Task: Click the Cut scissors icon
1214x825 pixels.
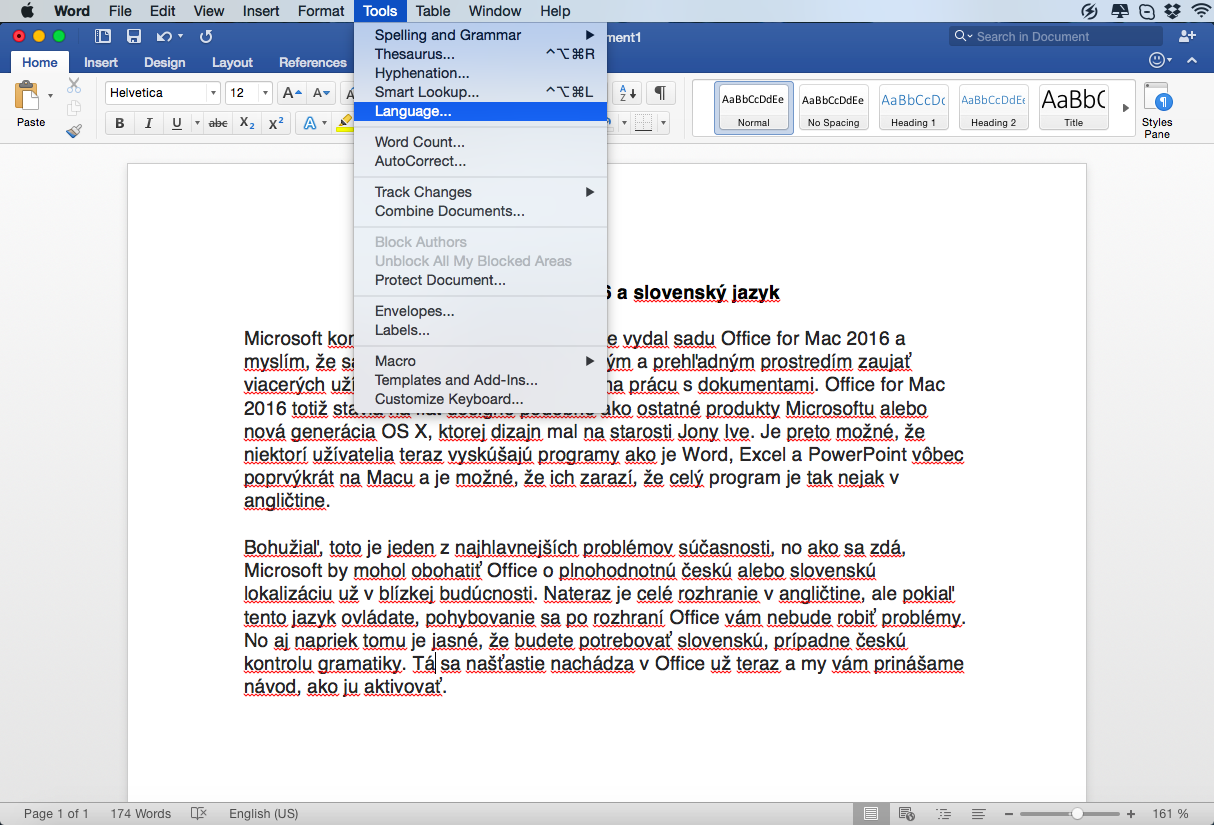Action: [74, 86]
